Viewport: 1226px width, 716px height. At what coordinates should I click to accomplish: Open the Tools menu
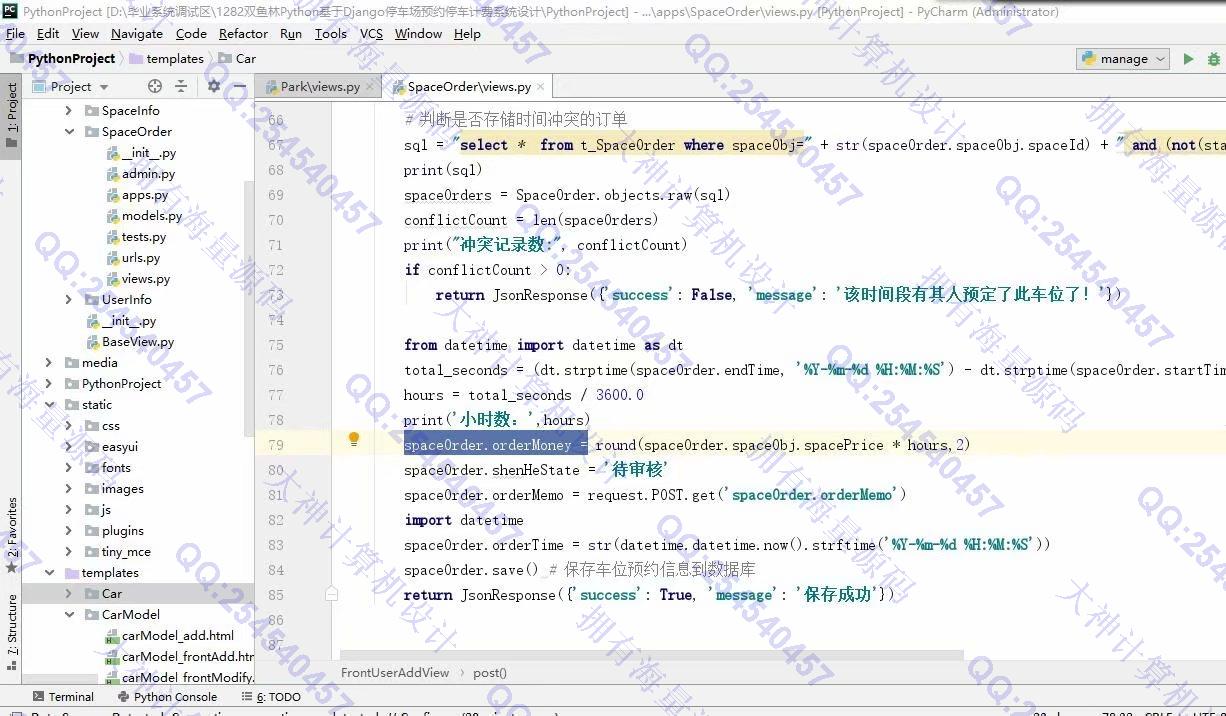coord(331,33)
